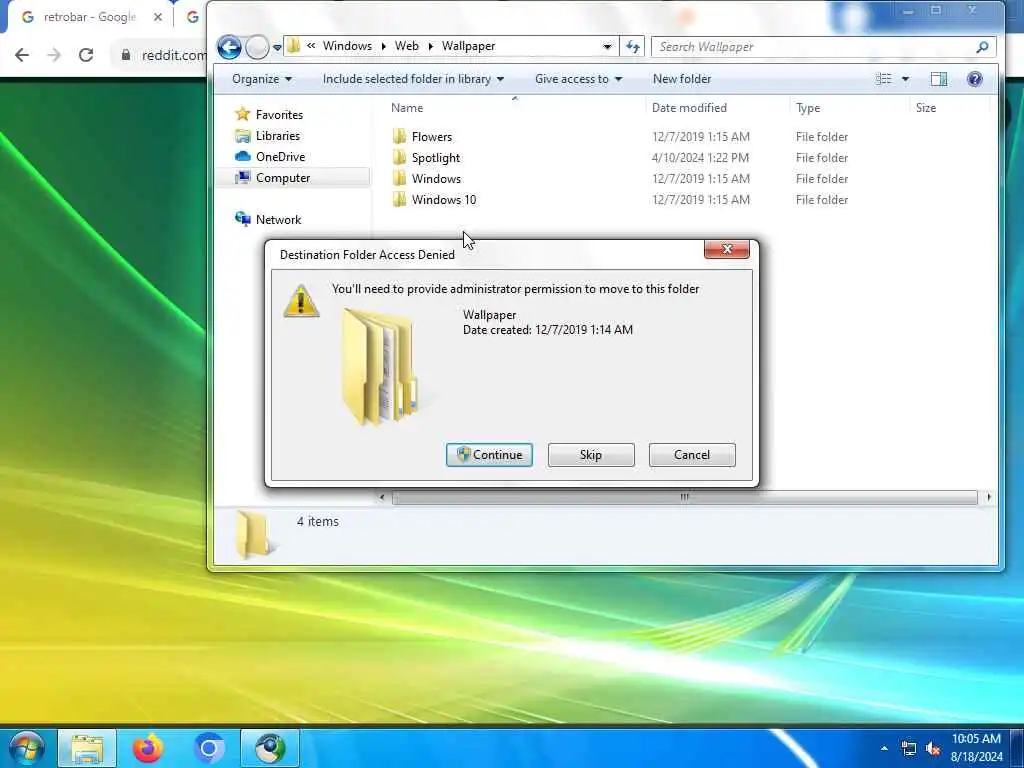Viewport: 1024px width, 768px height.
Task: Open Chromium from the taskbar
Action: (x=209, y=748)
